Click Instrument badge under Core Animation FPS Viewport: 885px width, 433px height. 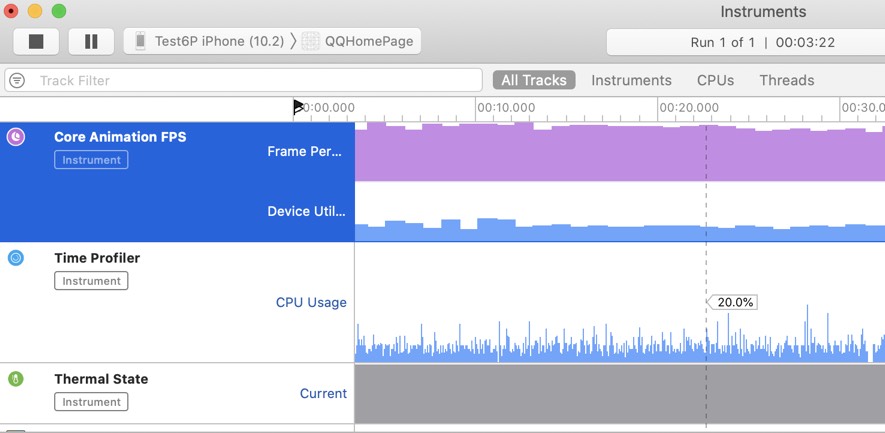pos(91,160)
